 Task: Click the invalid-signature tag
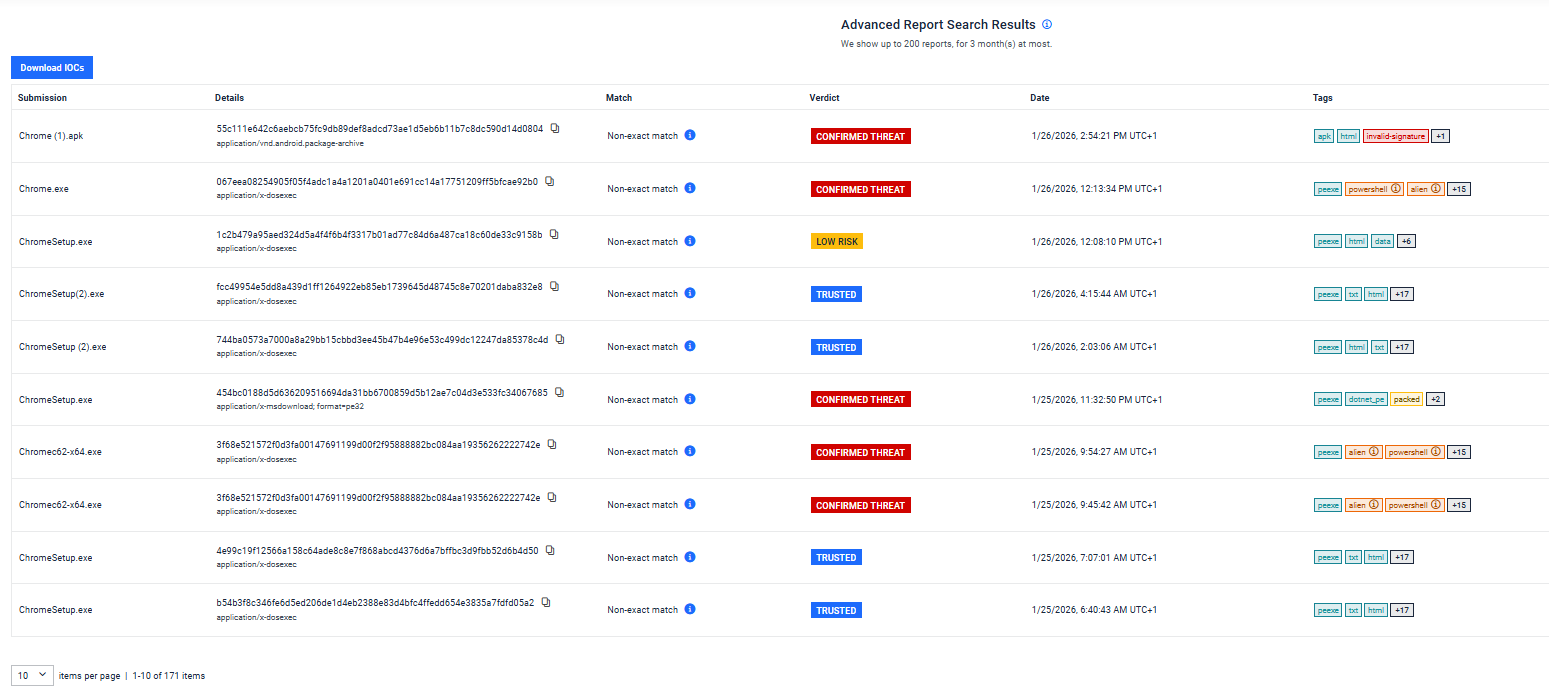click(1395, 136)
